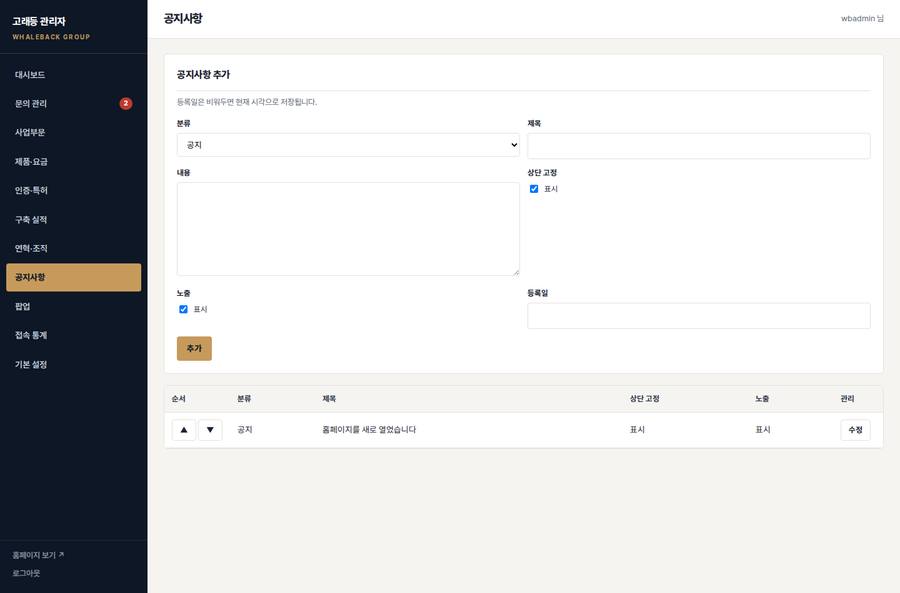Viewport: 900px width, 593px height.
Task: Move the notice row up with the up arrow
Action: click(x=184, y=429)
